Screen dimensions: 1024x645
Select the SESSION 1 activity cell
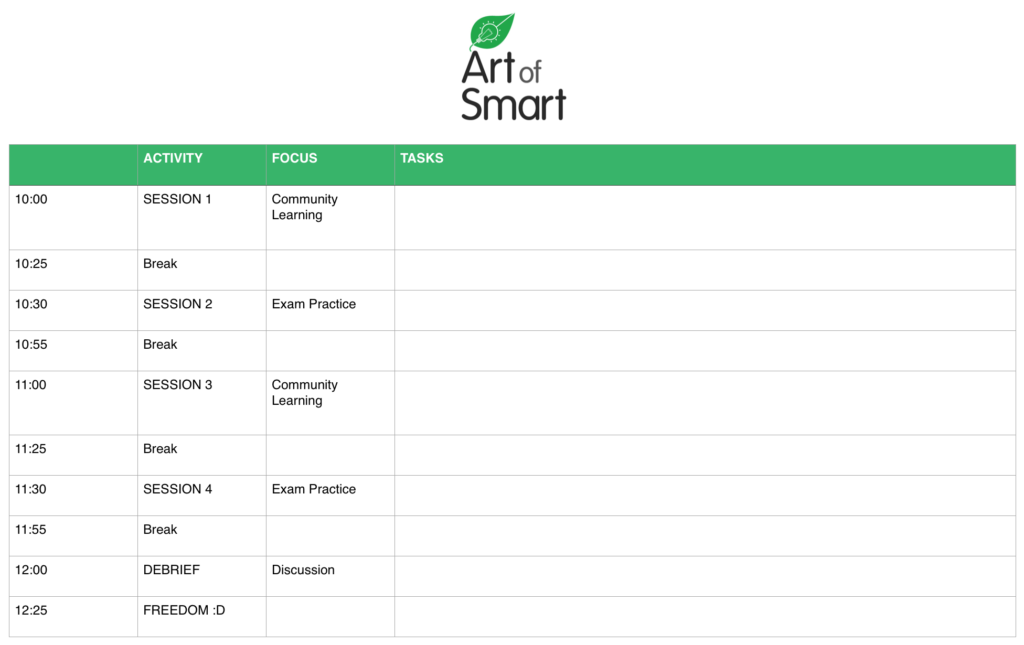(x=178, y=200)
